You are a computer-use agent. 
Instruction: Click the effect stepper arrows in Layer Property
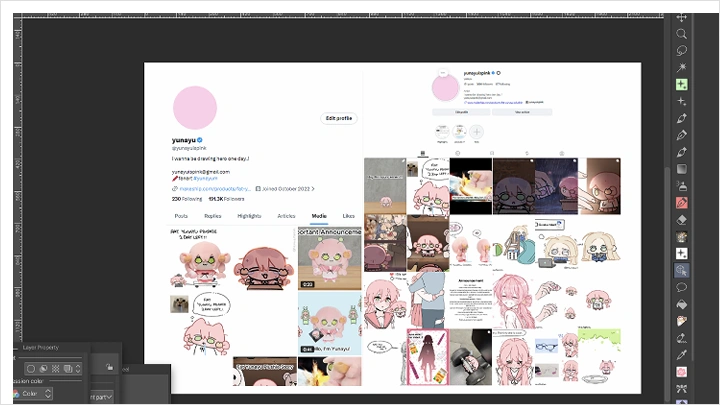pos(78,369)
